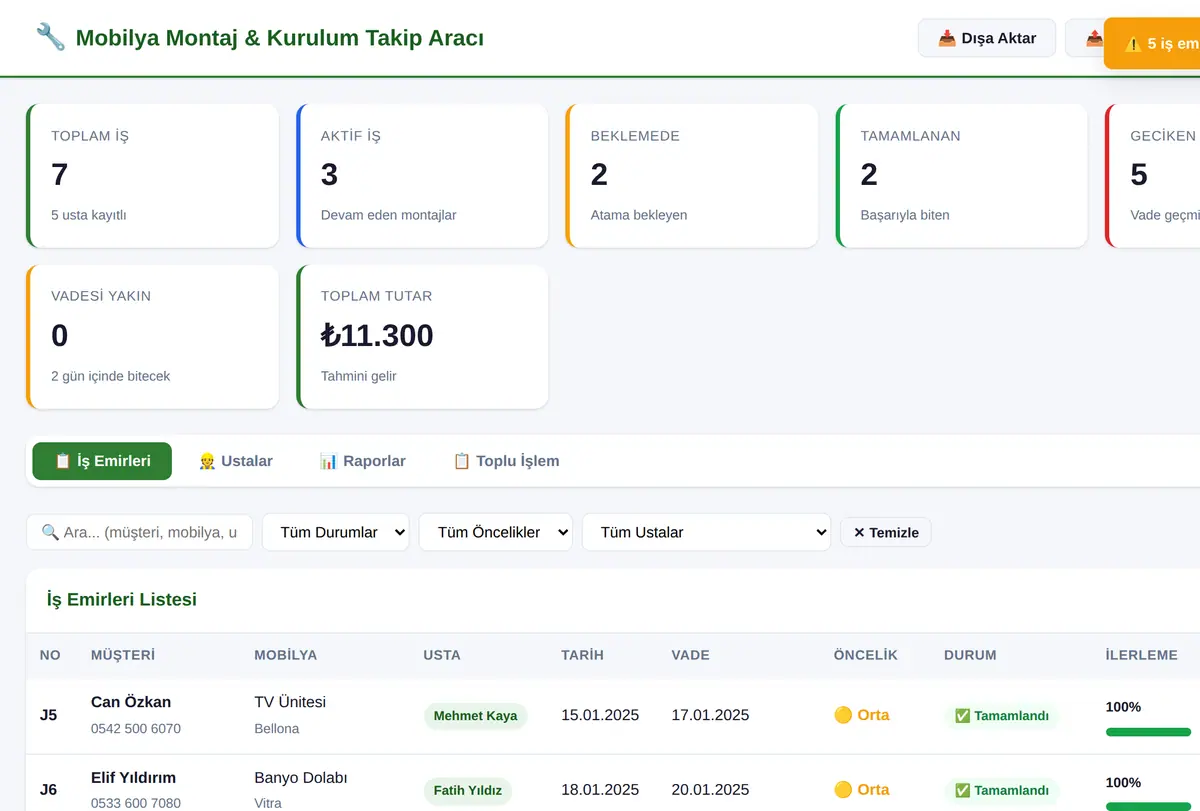Click the DURUM column header
This screenshot has height=811, width=1200.
coord(970,656)
